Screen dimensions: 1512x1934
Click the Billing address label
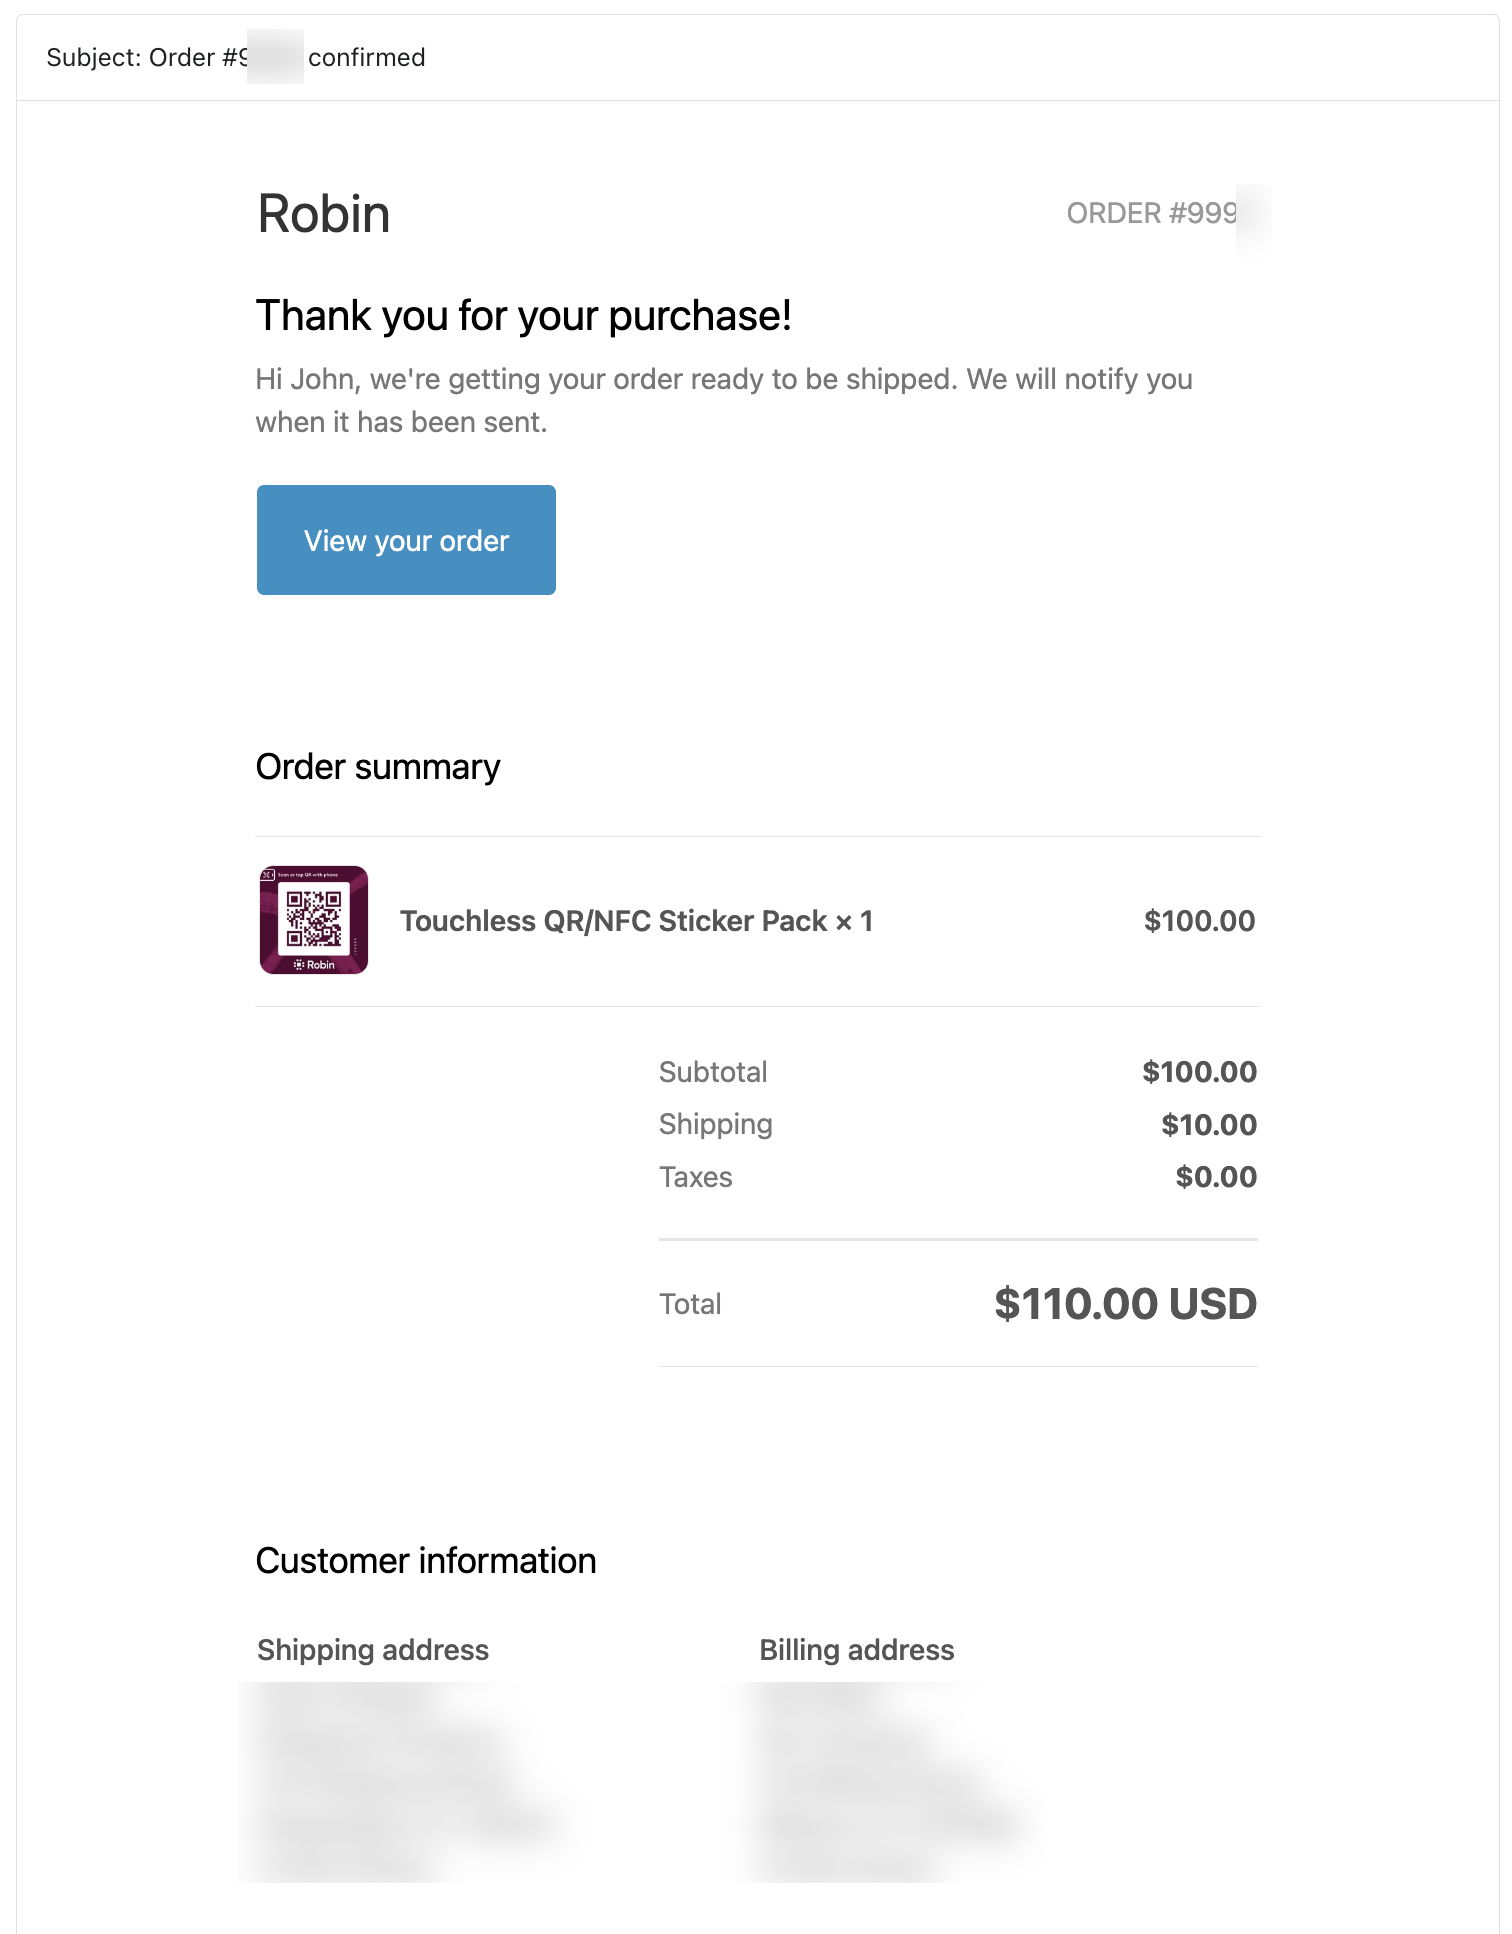857,1650
